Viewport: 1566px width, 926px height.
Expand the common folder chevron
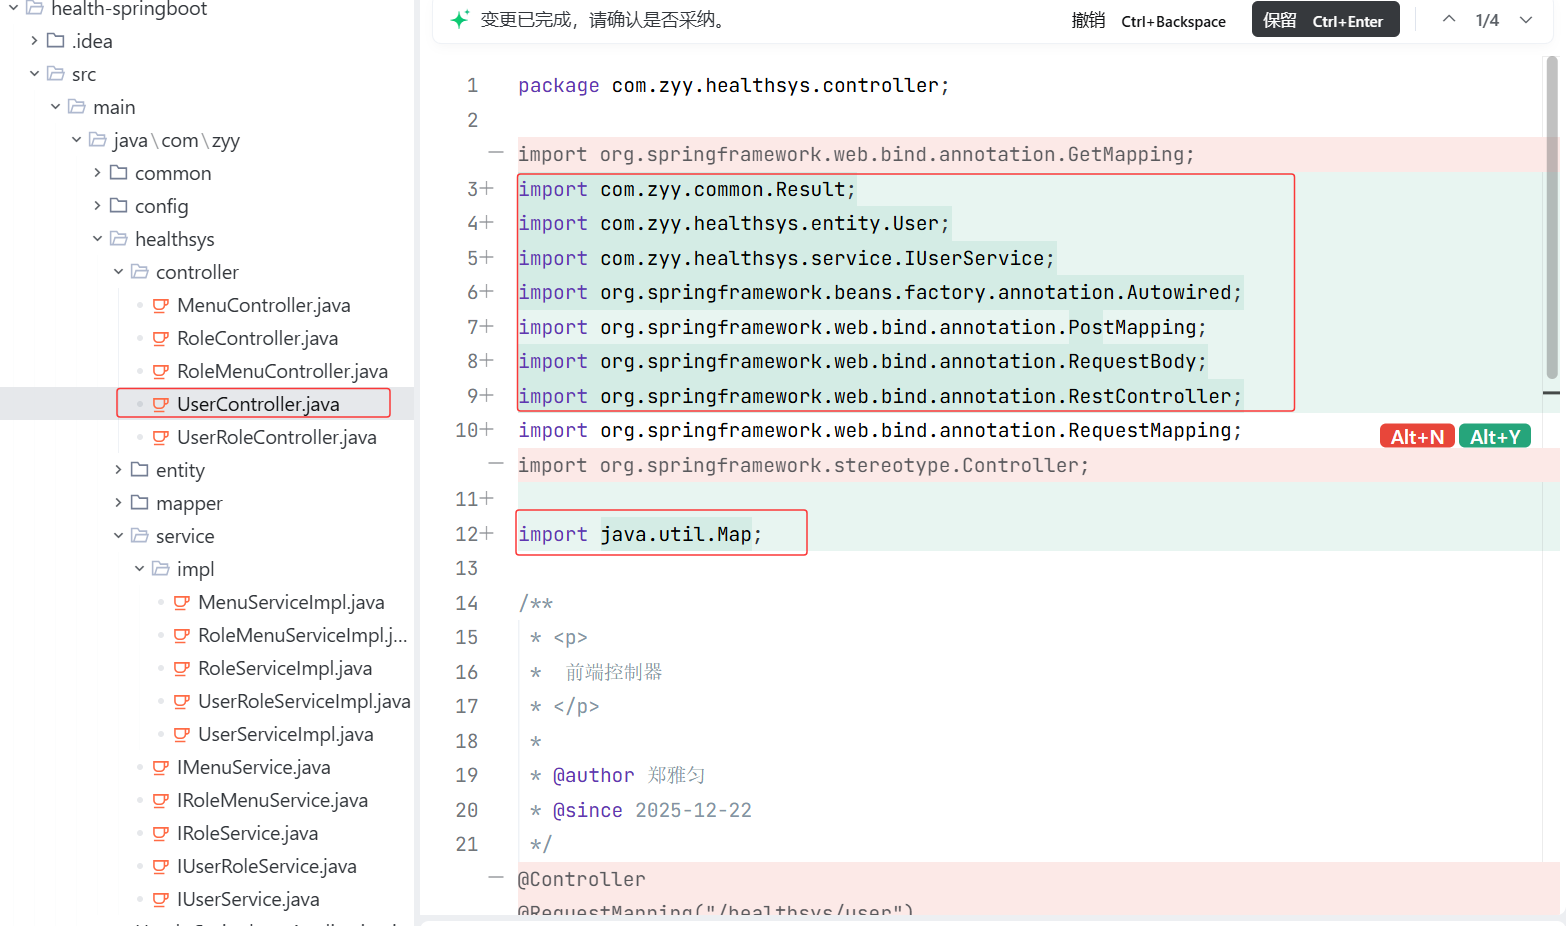click(97, 172)
